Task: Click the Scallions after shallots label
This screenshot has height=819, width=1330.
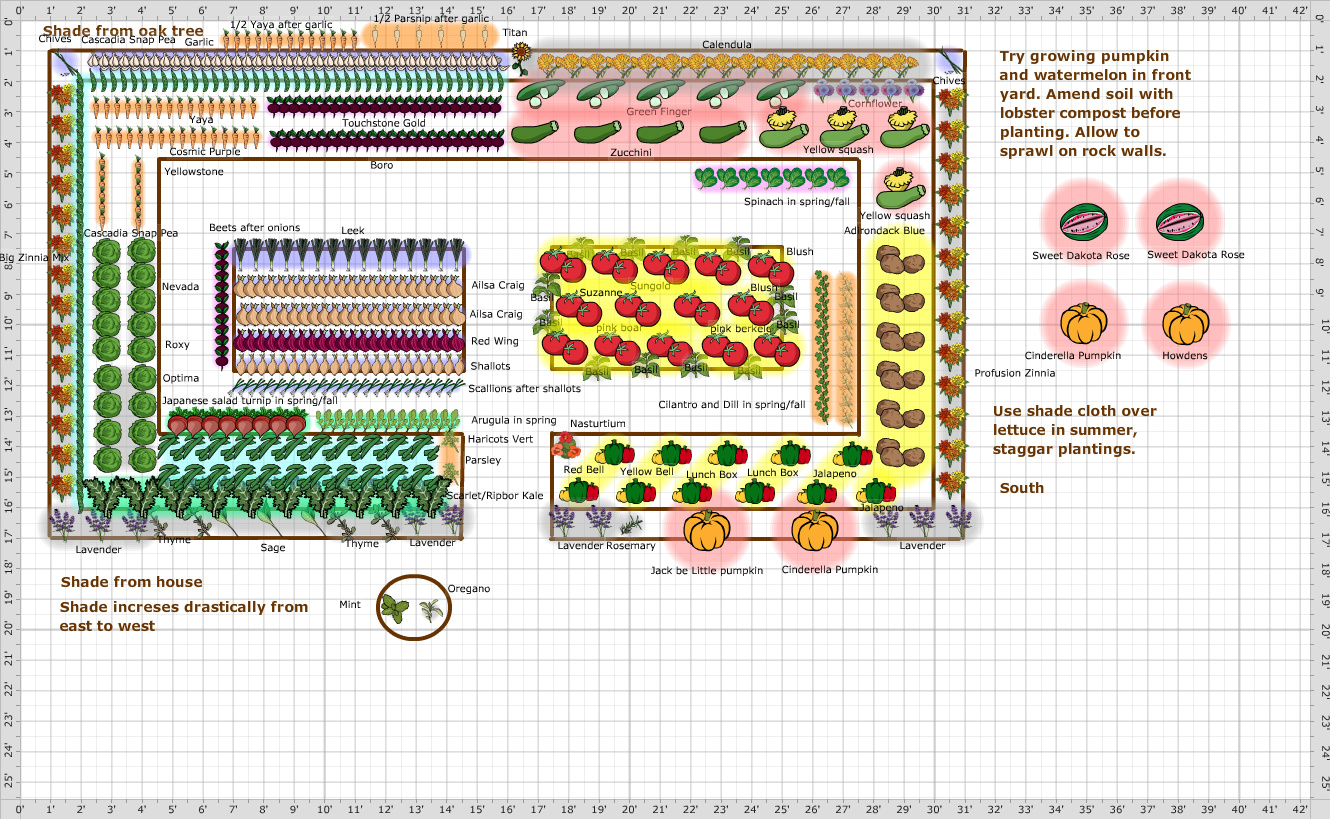Action: tap(523, 389)
